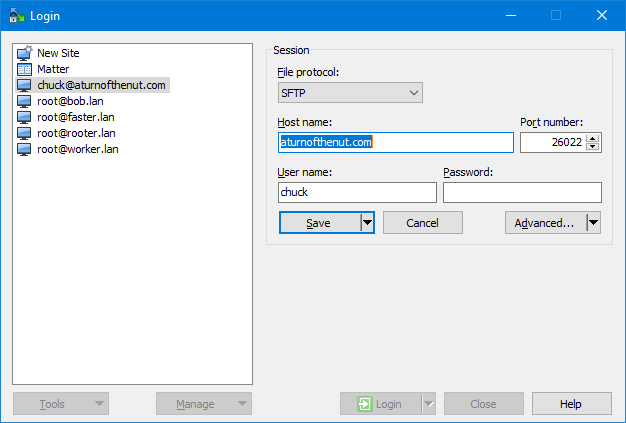
Task: Click the root@worker.lan monitor icon
Action: [25, 149]
